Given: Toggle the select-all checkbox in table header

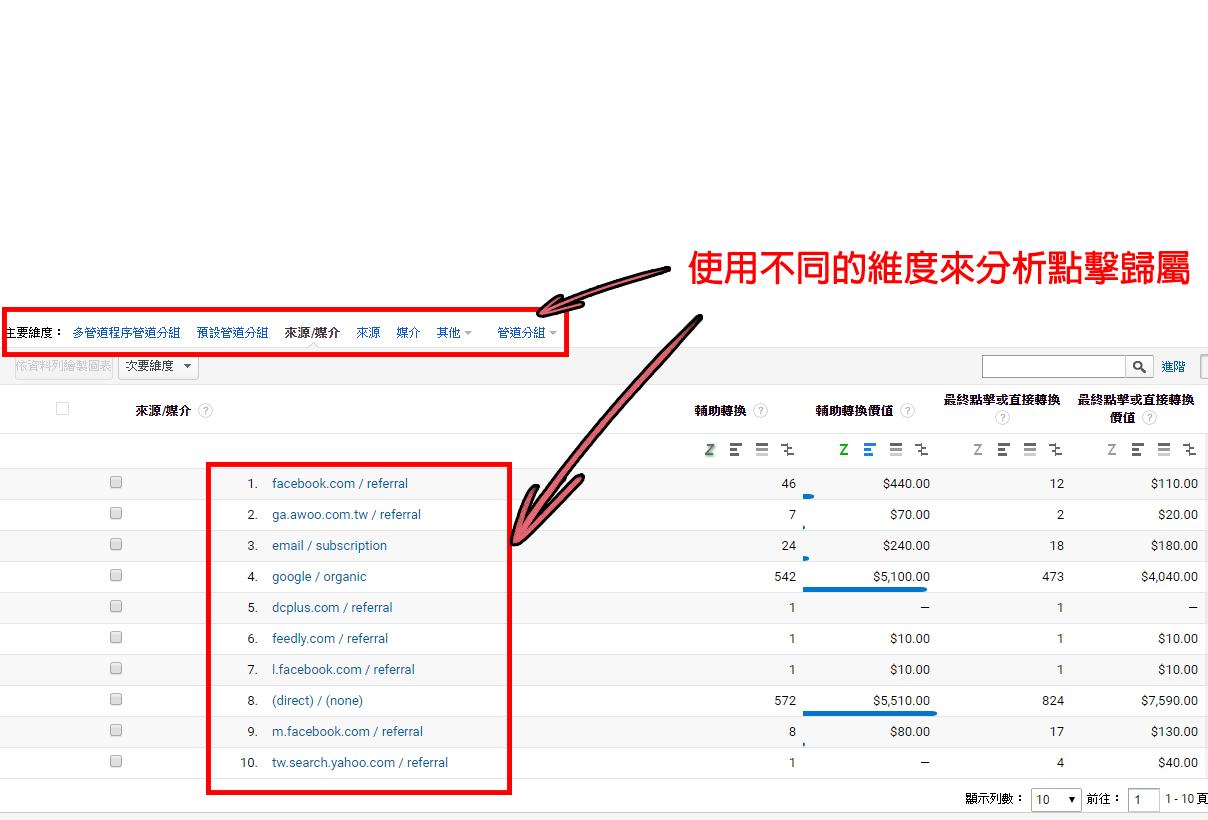Looking at the screenshot, I should [62, 408].
